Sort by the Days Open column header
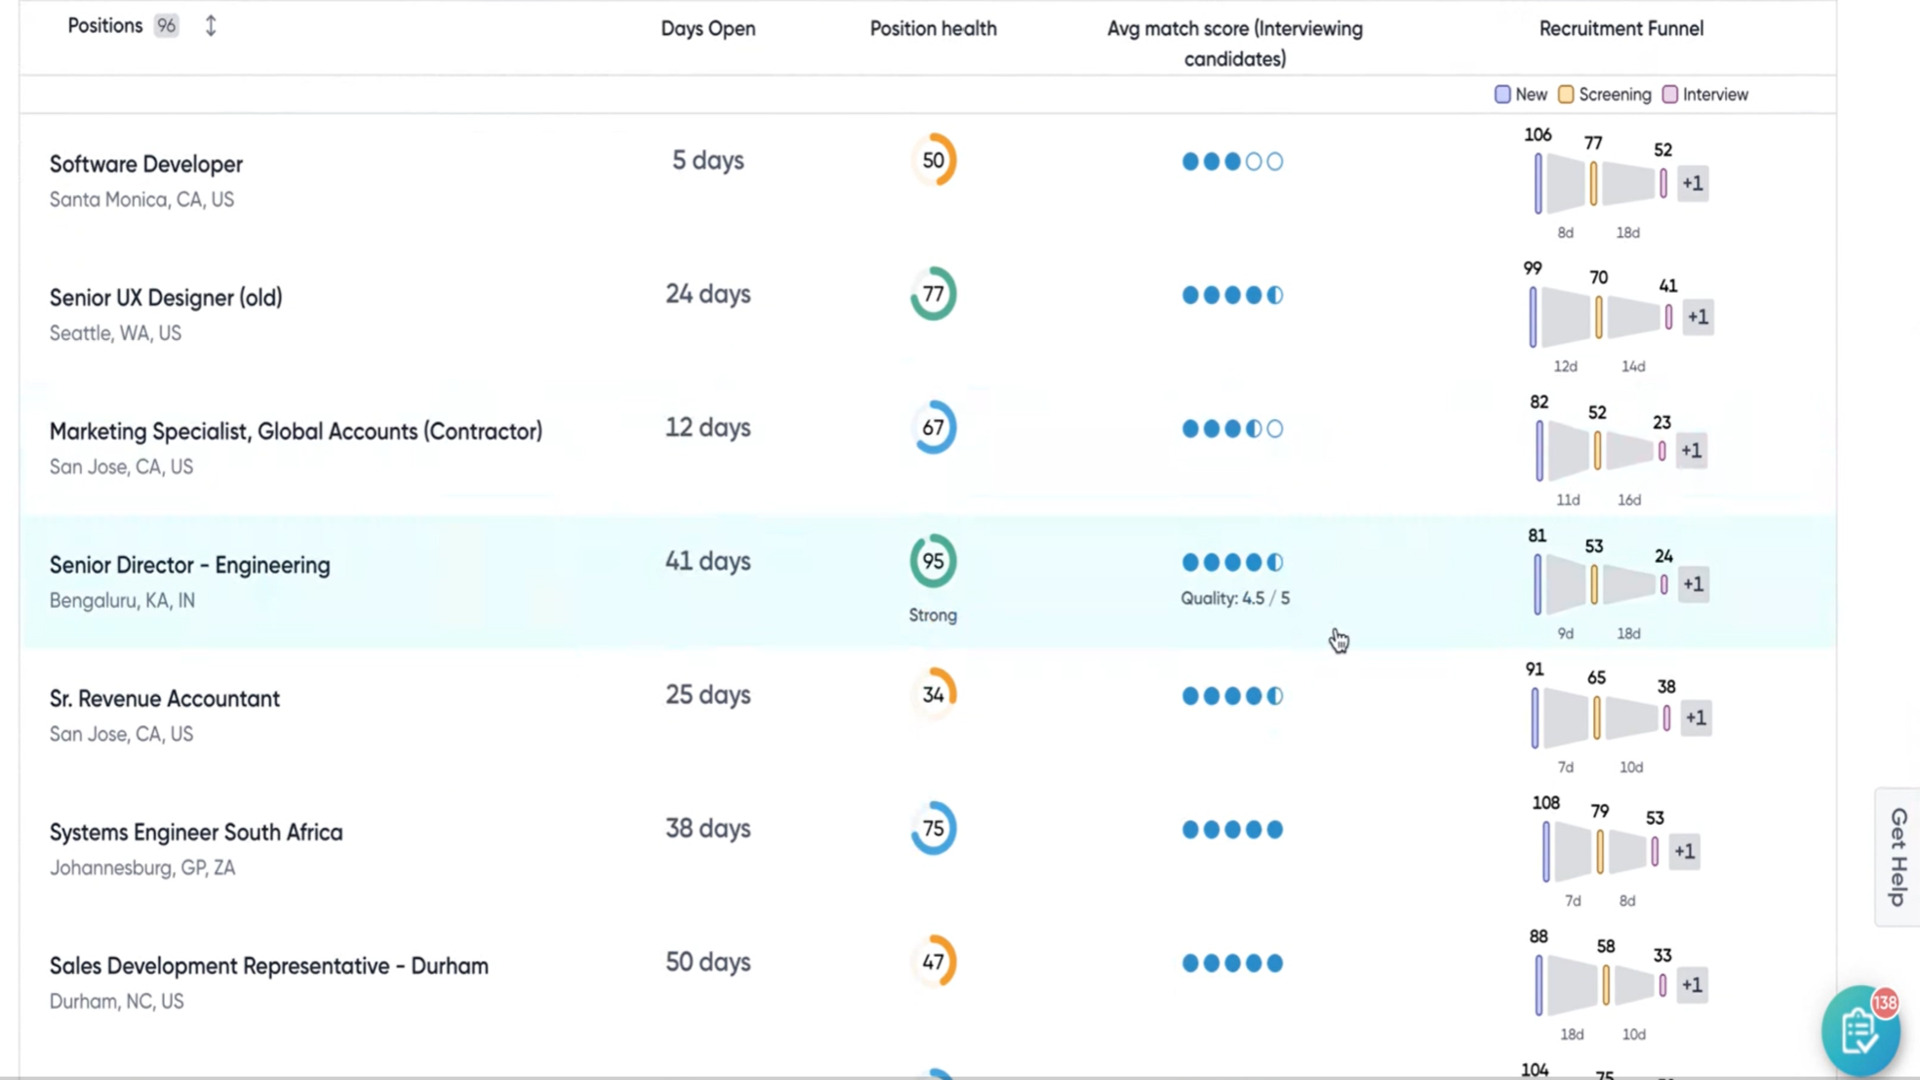 pos(707,28)
